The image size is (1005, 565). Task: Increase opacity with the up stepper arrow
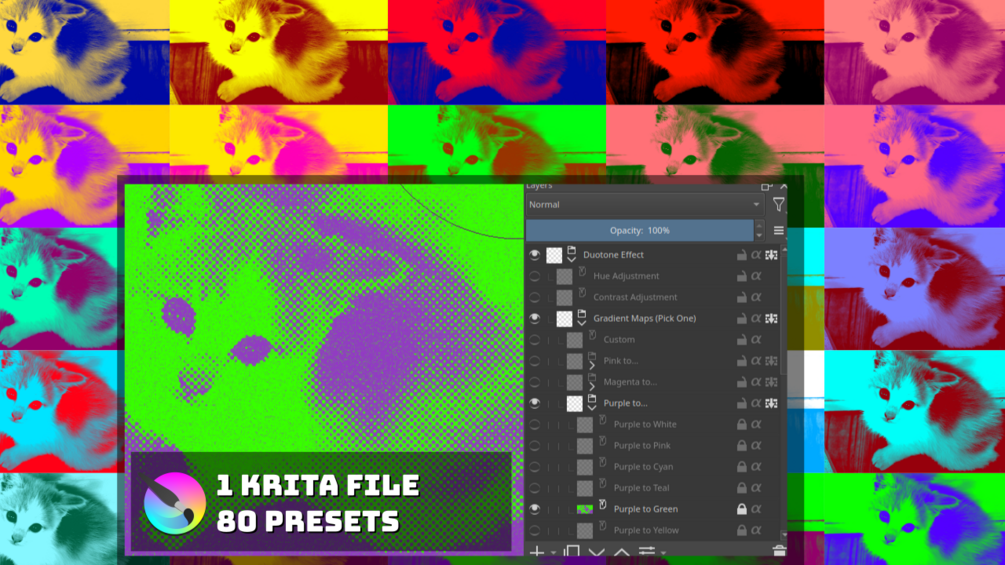[760, 226]
